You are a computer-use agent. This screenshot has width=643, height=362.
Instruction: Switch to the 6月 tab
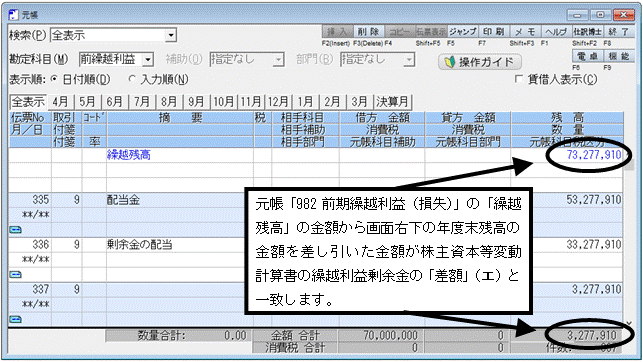[114, 101]
